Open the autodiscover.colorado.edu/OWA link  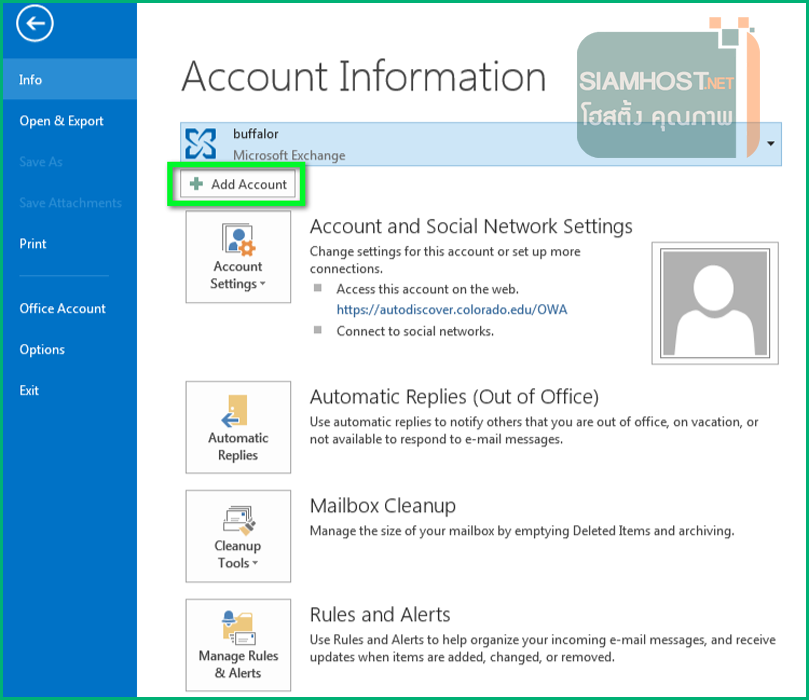tap(451, 310)
